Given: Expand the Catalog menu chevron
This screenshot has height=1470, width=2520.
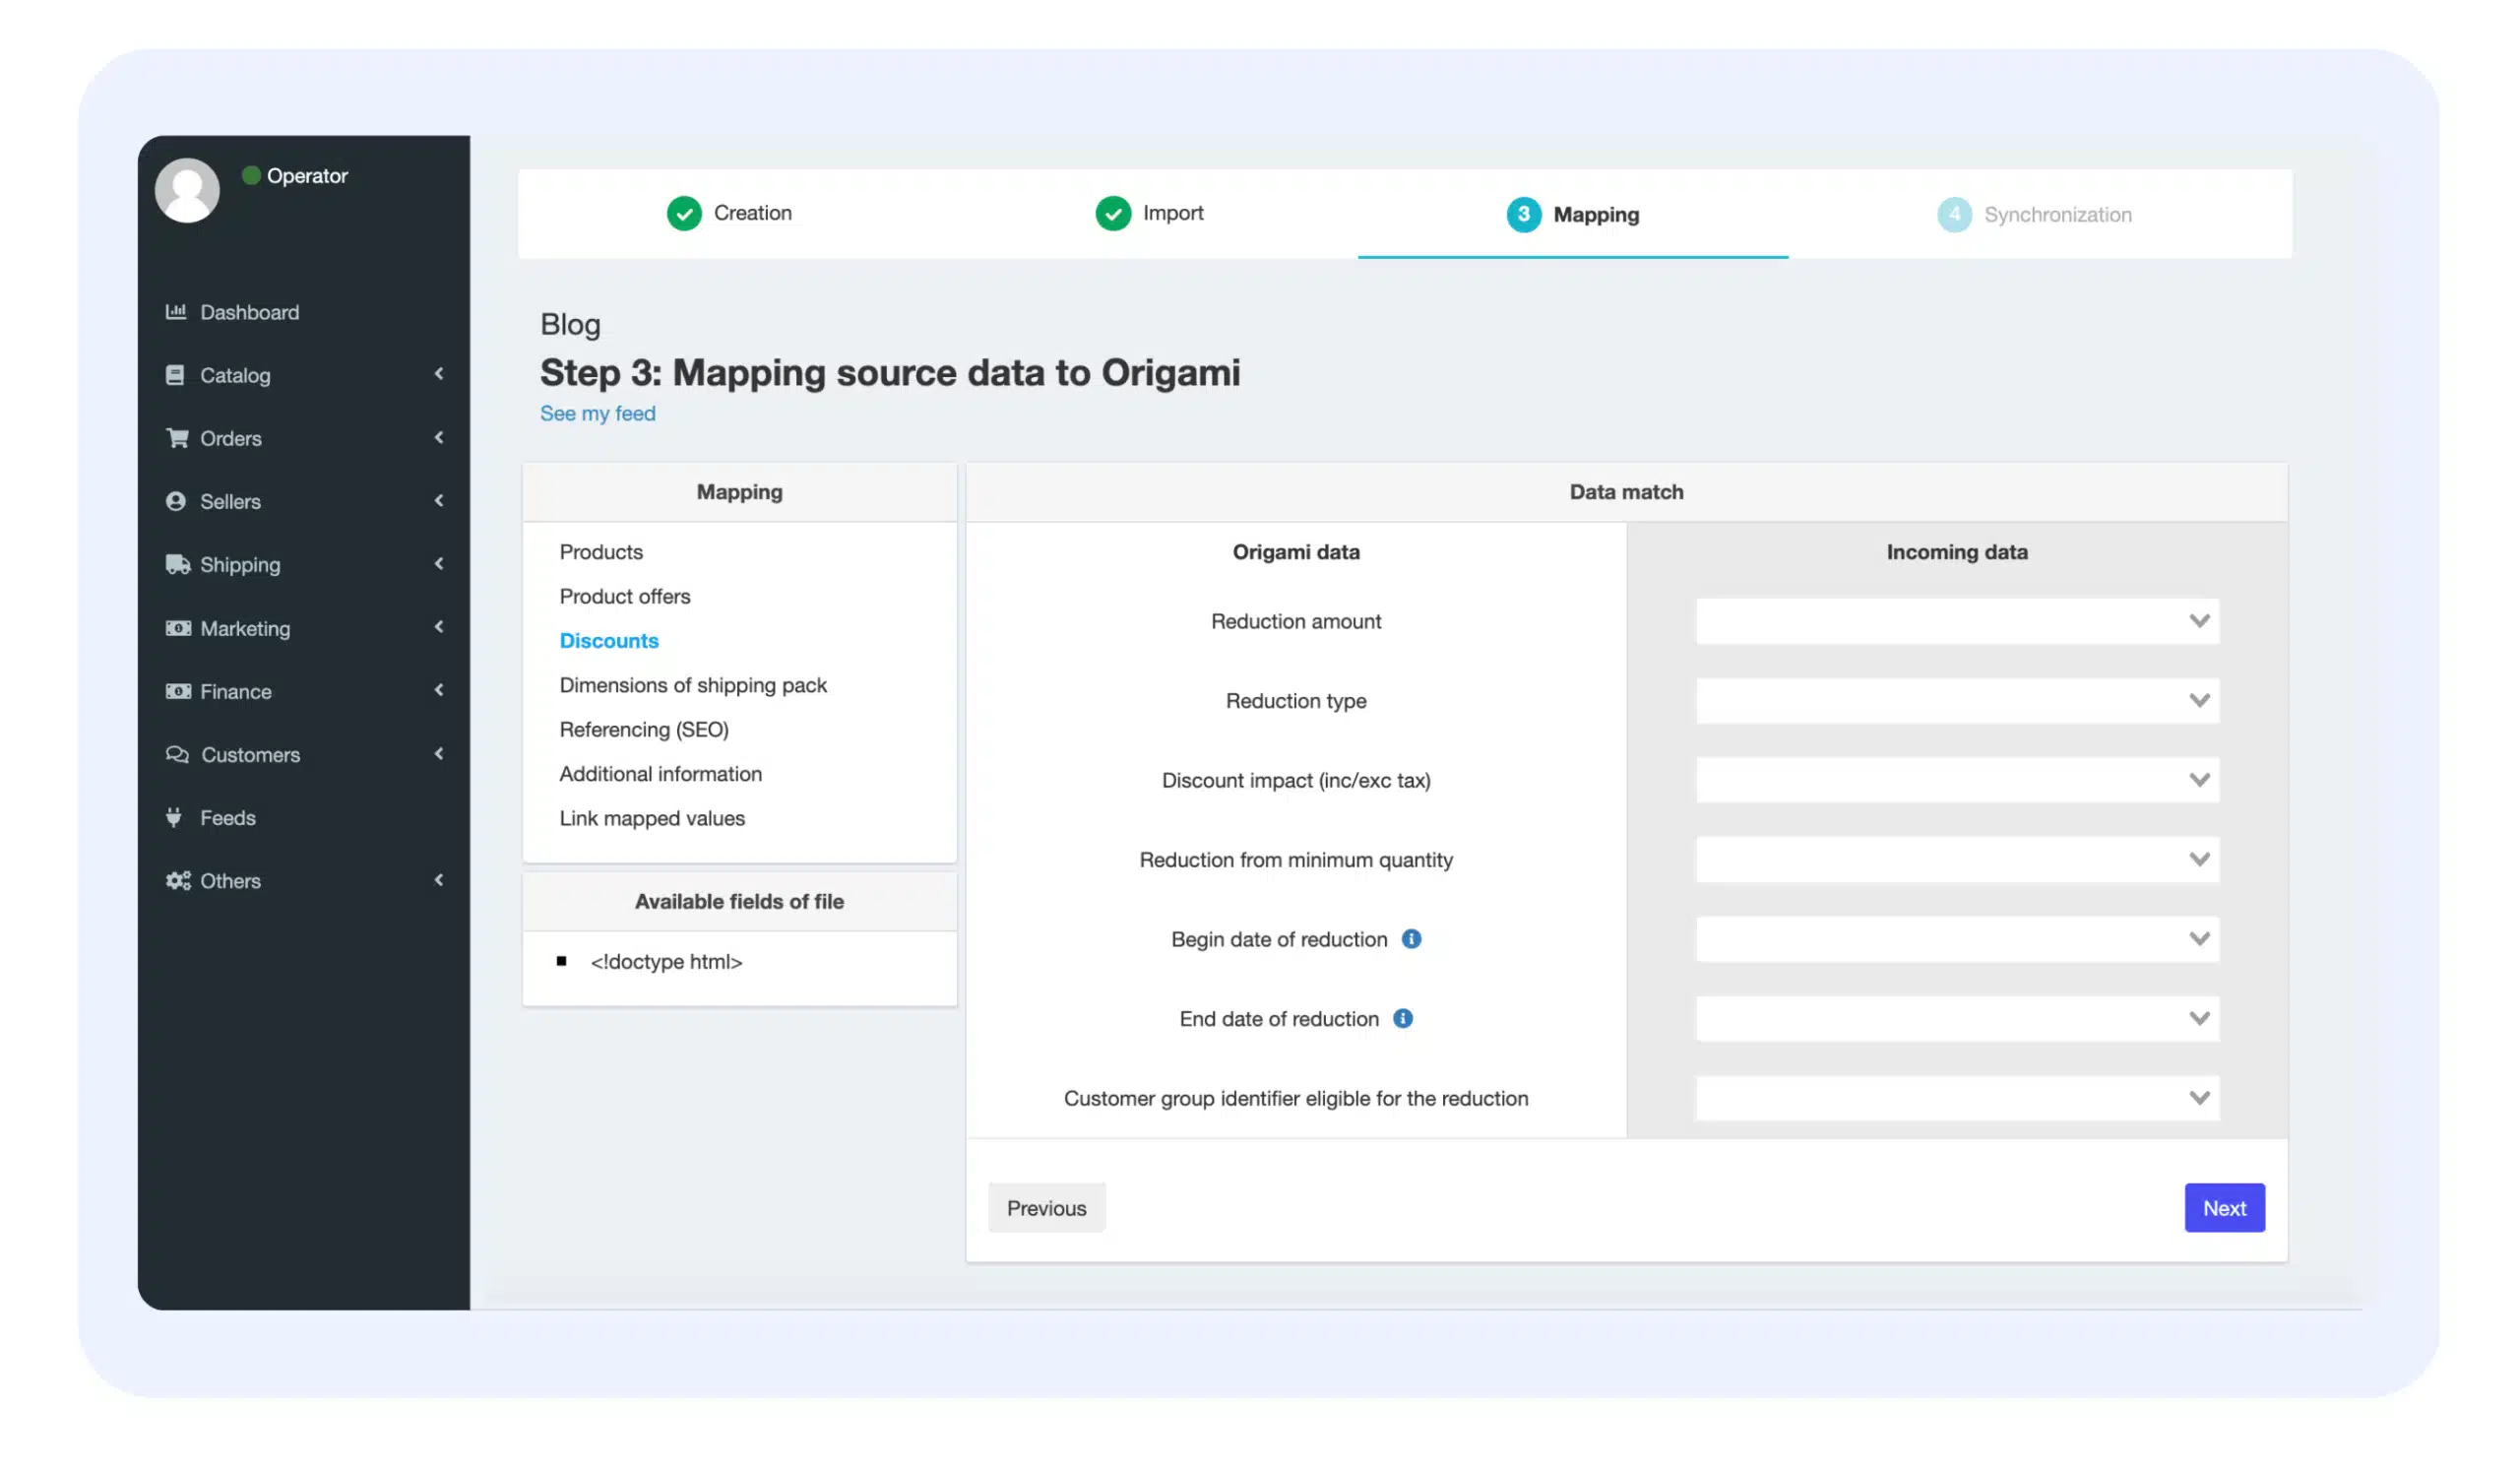Looking at the screenshot, I should 438,373.
